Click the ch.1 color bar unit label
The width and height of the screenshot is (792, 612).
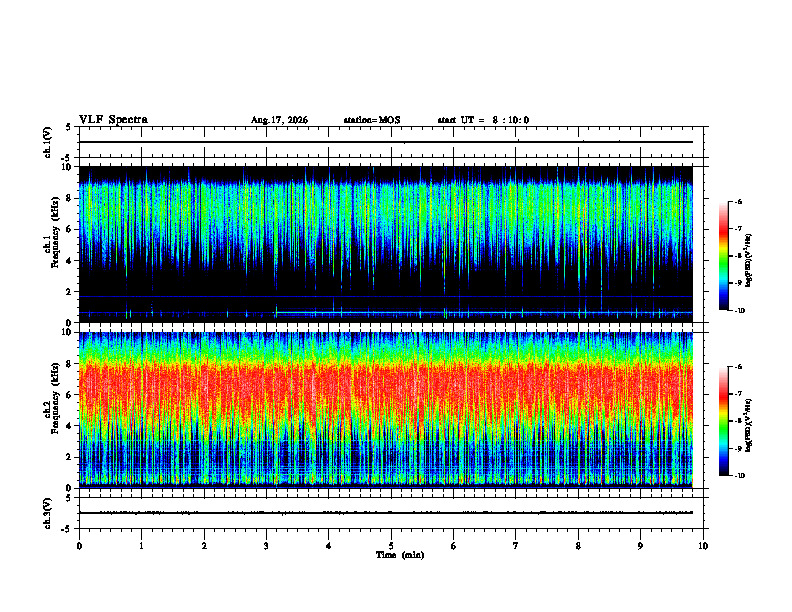pos(749,261)
